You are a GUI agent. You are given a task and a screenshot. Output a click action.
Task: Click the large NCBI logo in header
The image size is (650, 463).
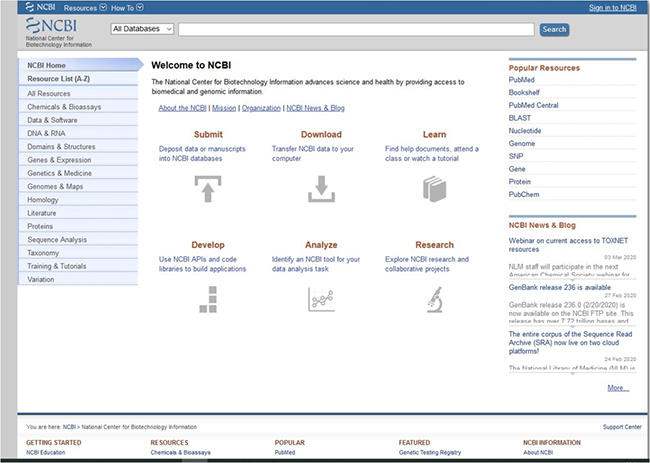(51, 26)
